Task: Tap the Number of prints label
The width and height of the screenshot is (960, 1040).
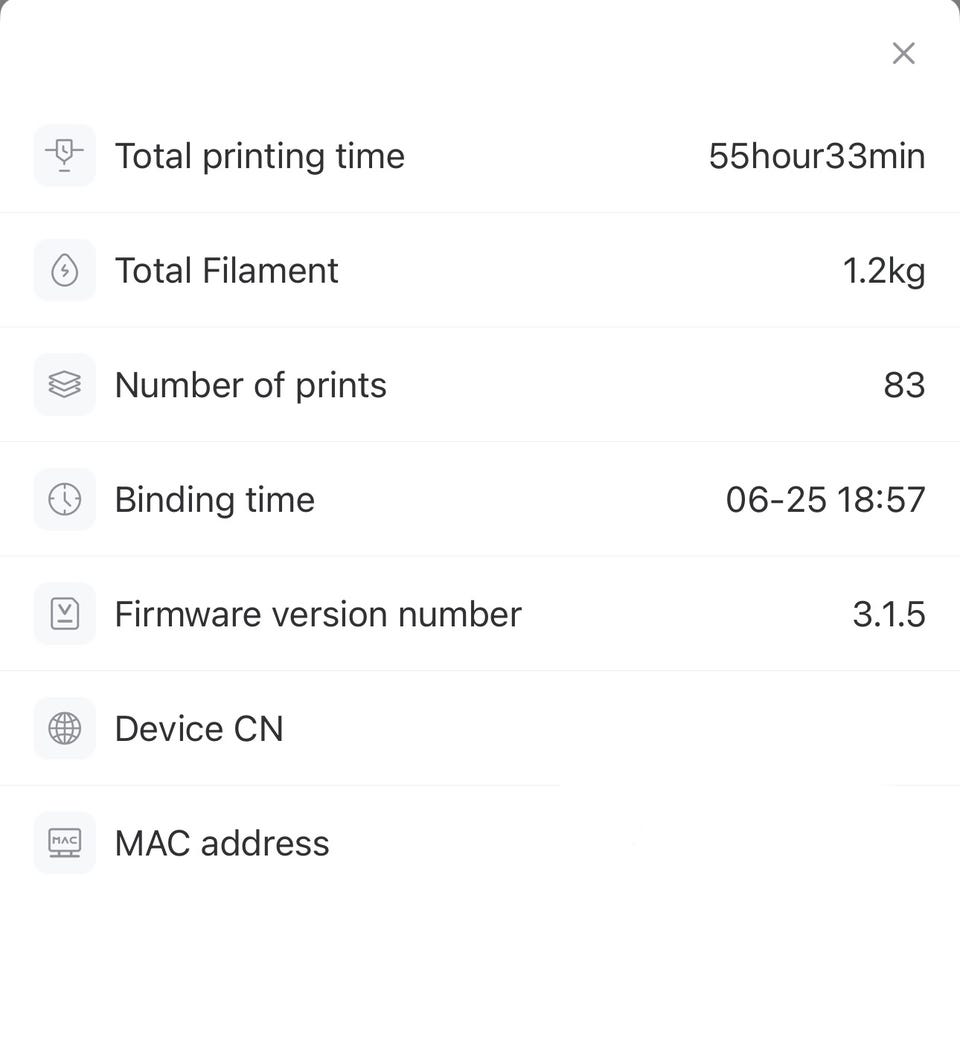Action: coord(250,385)
